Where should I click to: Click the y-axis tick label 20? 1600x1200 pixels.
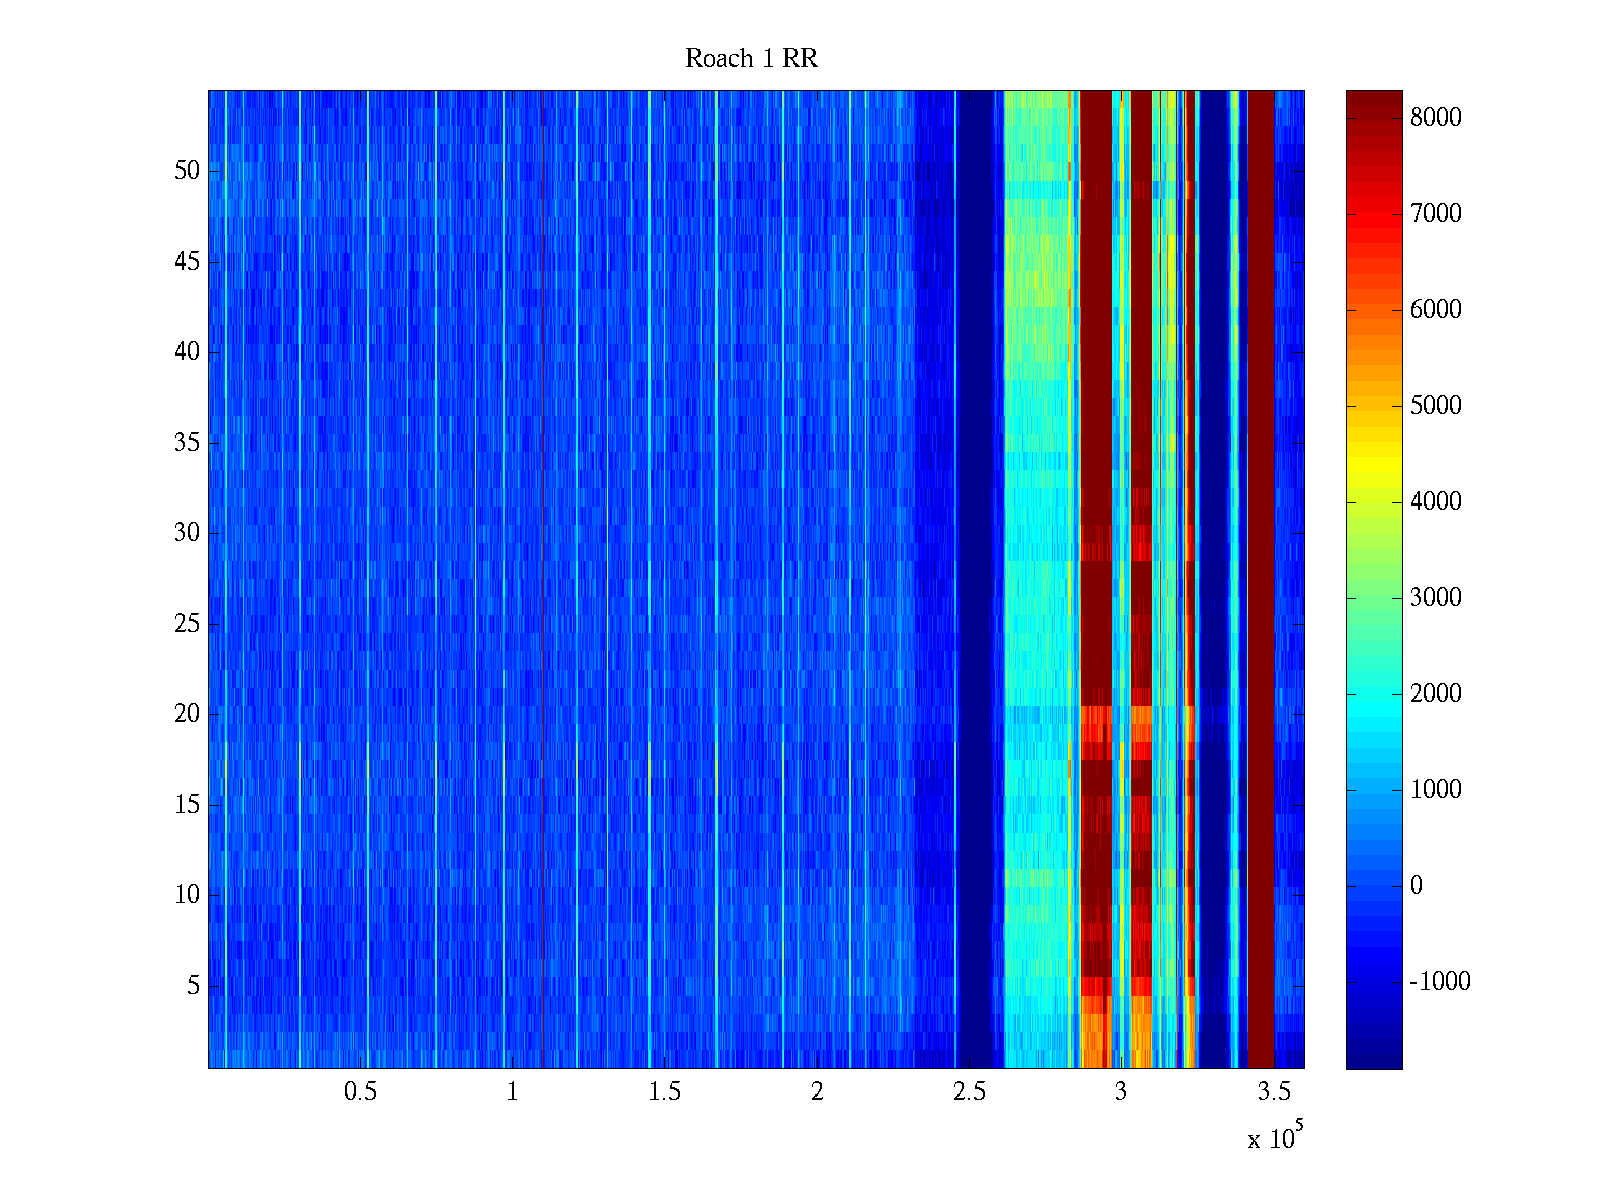[x=187, y=714]
